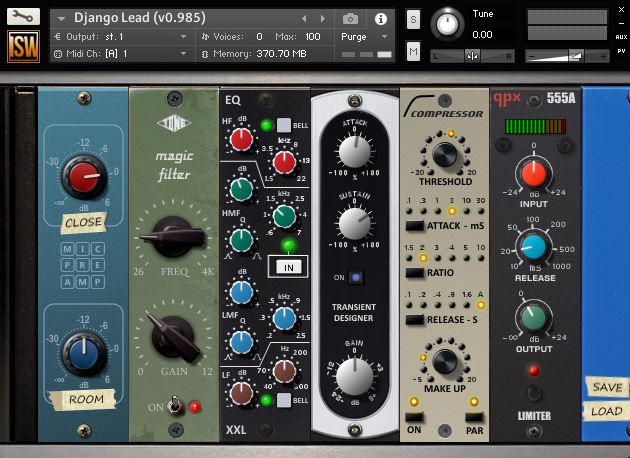
Task: Adjust the volume slider
Action: pyautogui.click(x=567, y=56)
